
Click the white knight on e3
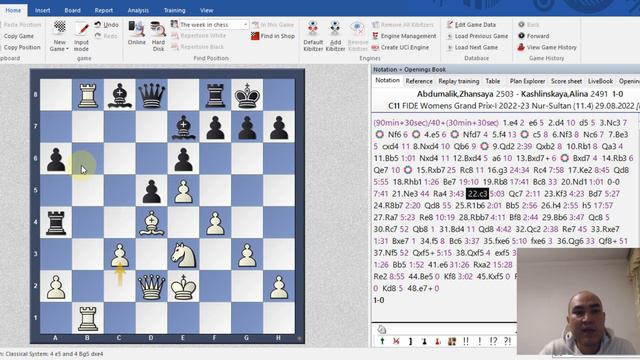183,254
